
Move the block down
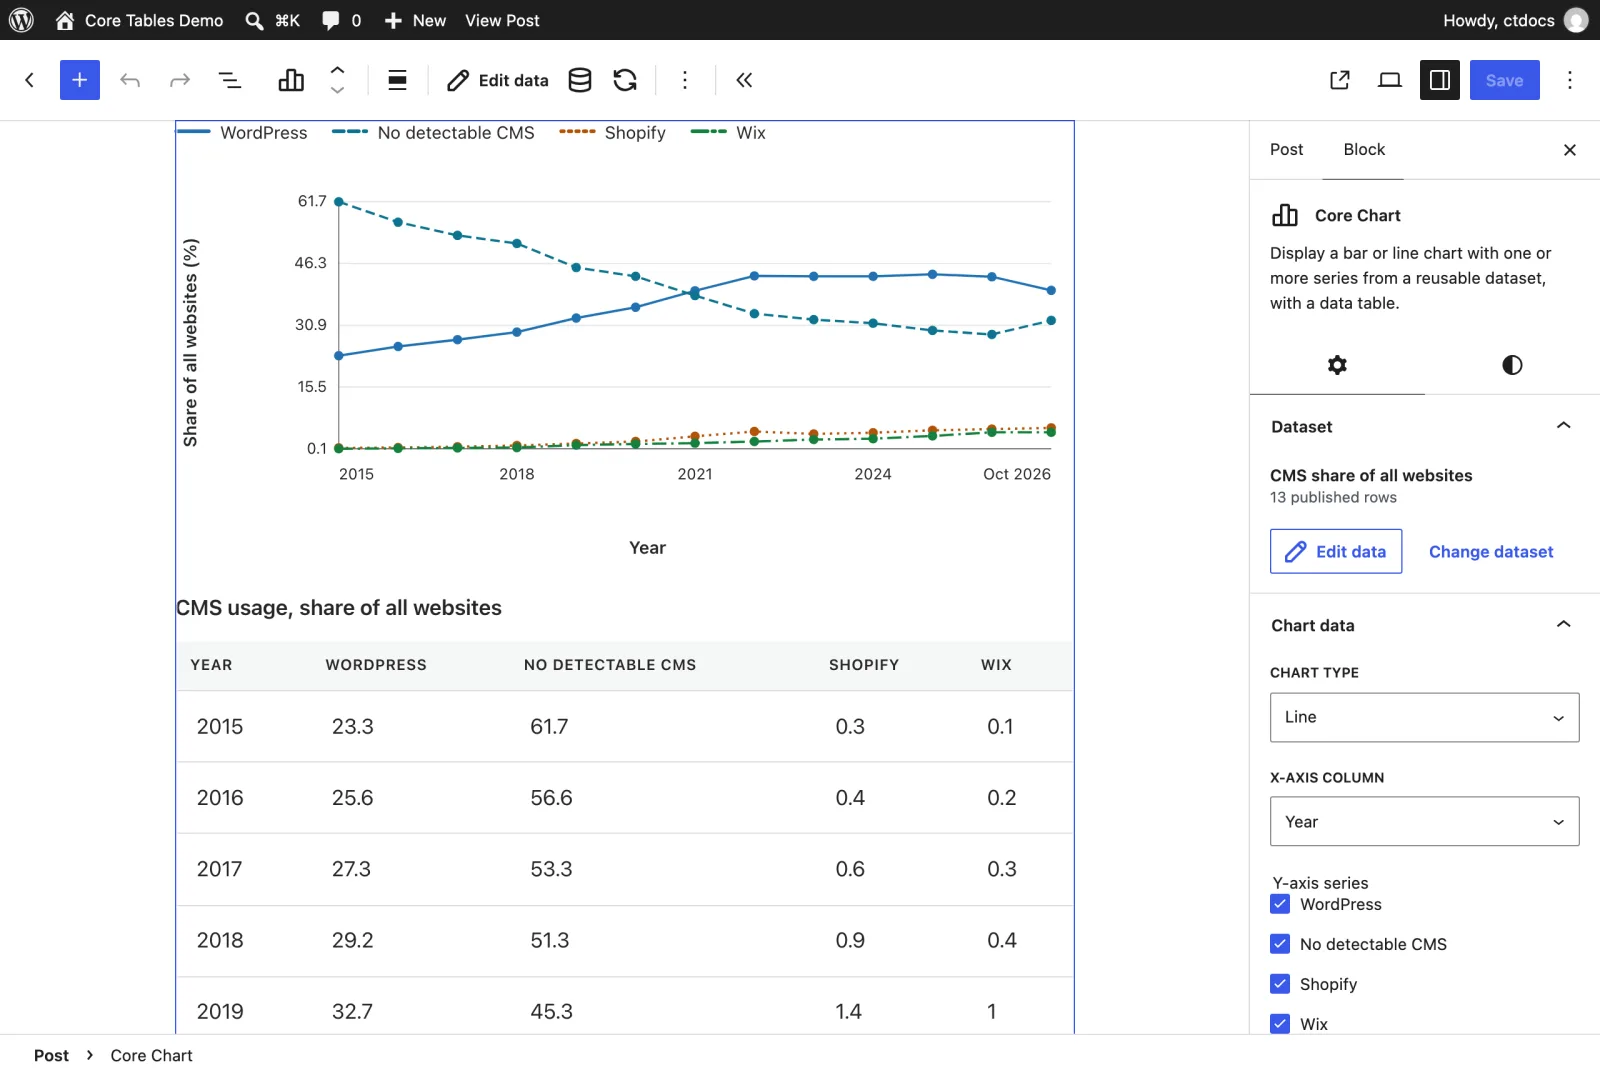[338, 90]
